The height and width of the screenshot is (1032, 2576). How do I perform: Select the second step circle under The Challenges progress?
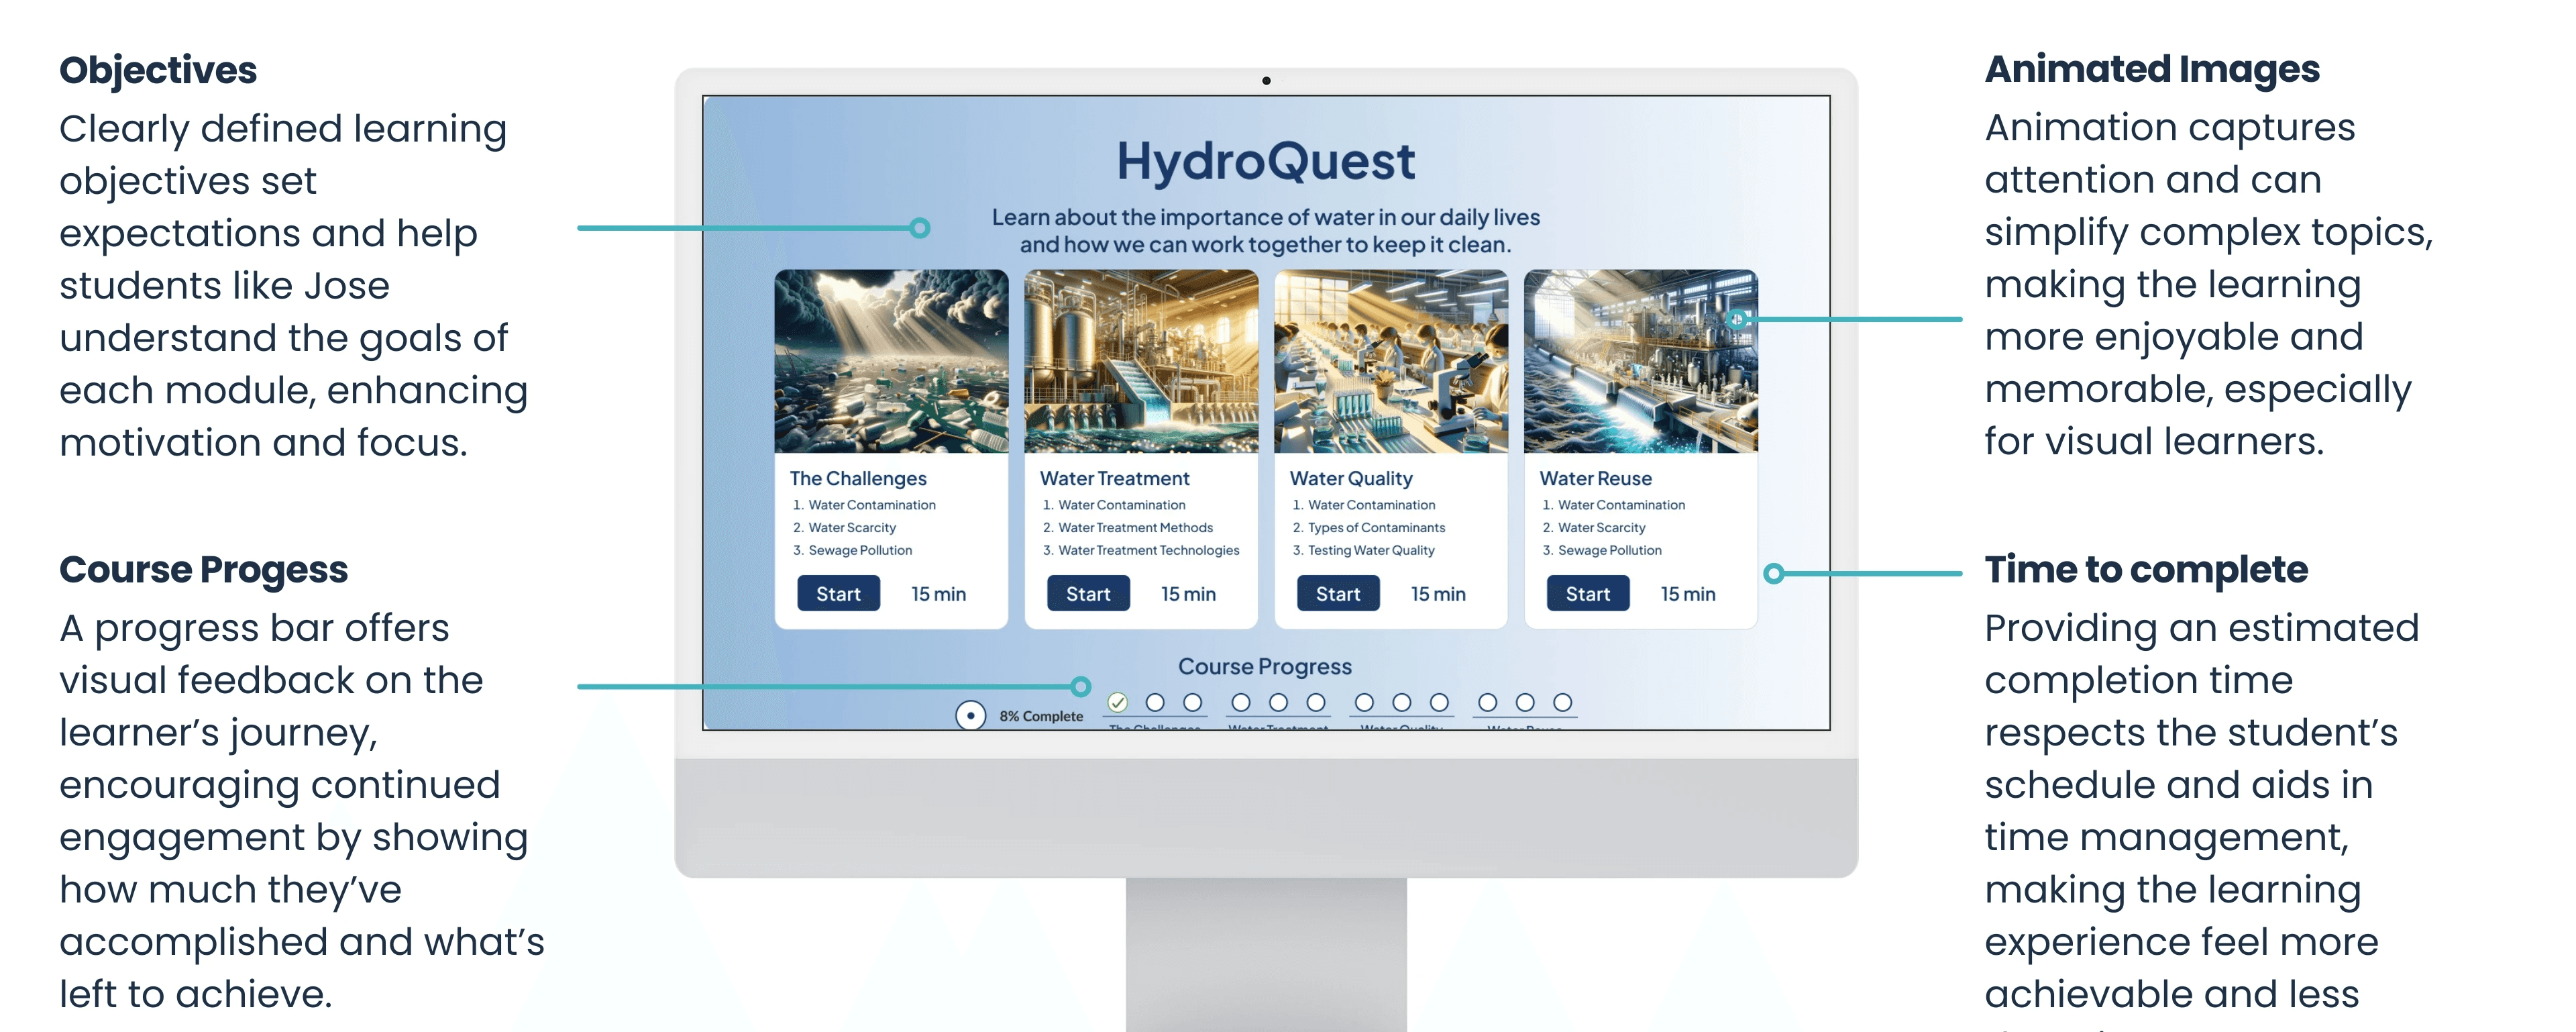(x=1155, y=703)
